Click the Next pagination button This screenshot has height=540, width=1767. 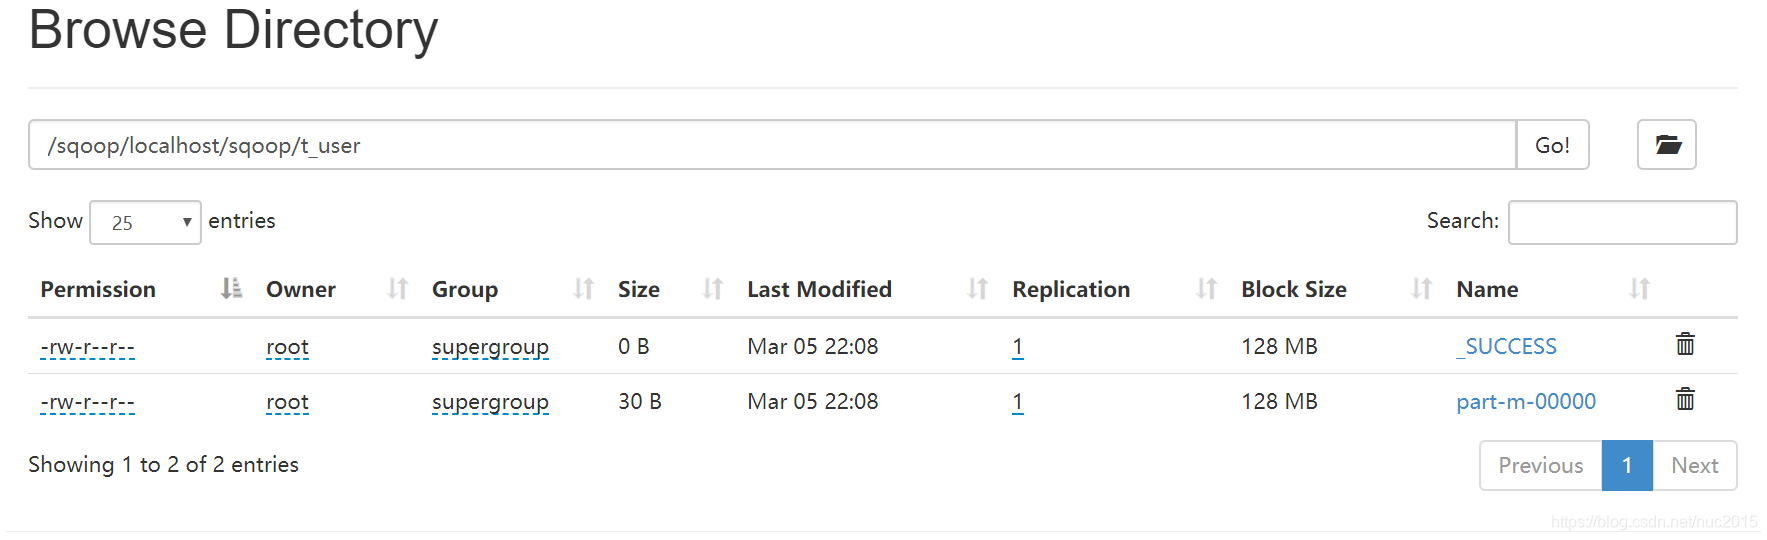pos(1695,466)
